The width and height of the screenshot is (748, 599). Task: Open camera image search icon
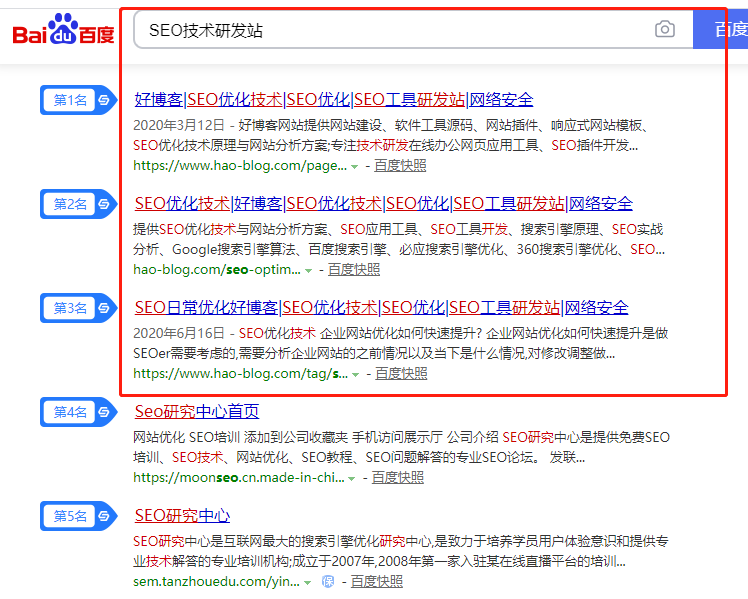[x=665, y=29]
